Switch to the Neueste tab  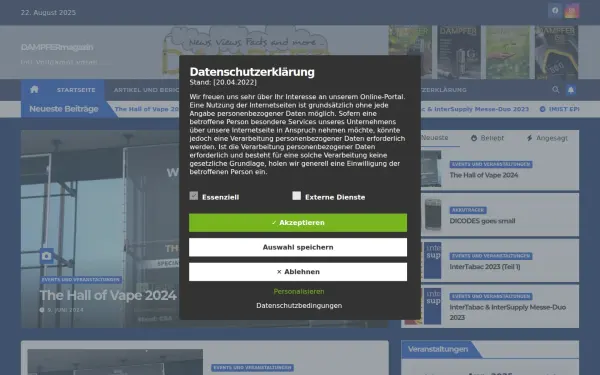434,138
